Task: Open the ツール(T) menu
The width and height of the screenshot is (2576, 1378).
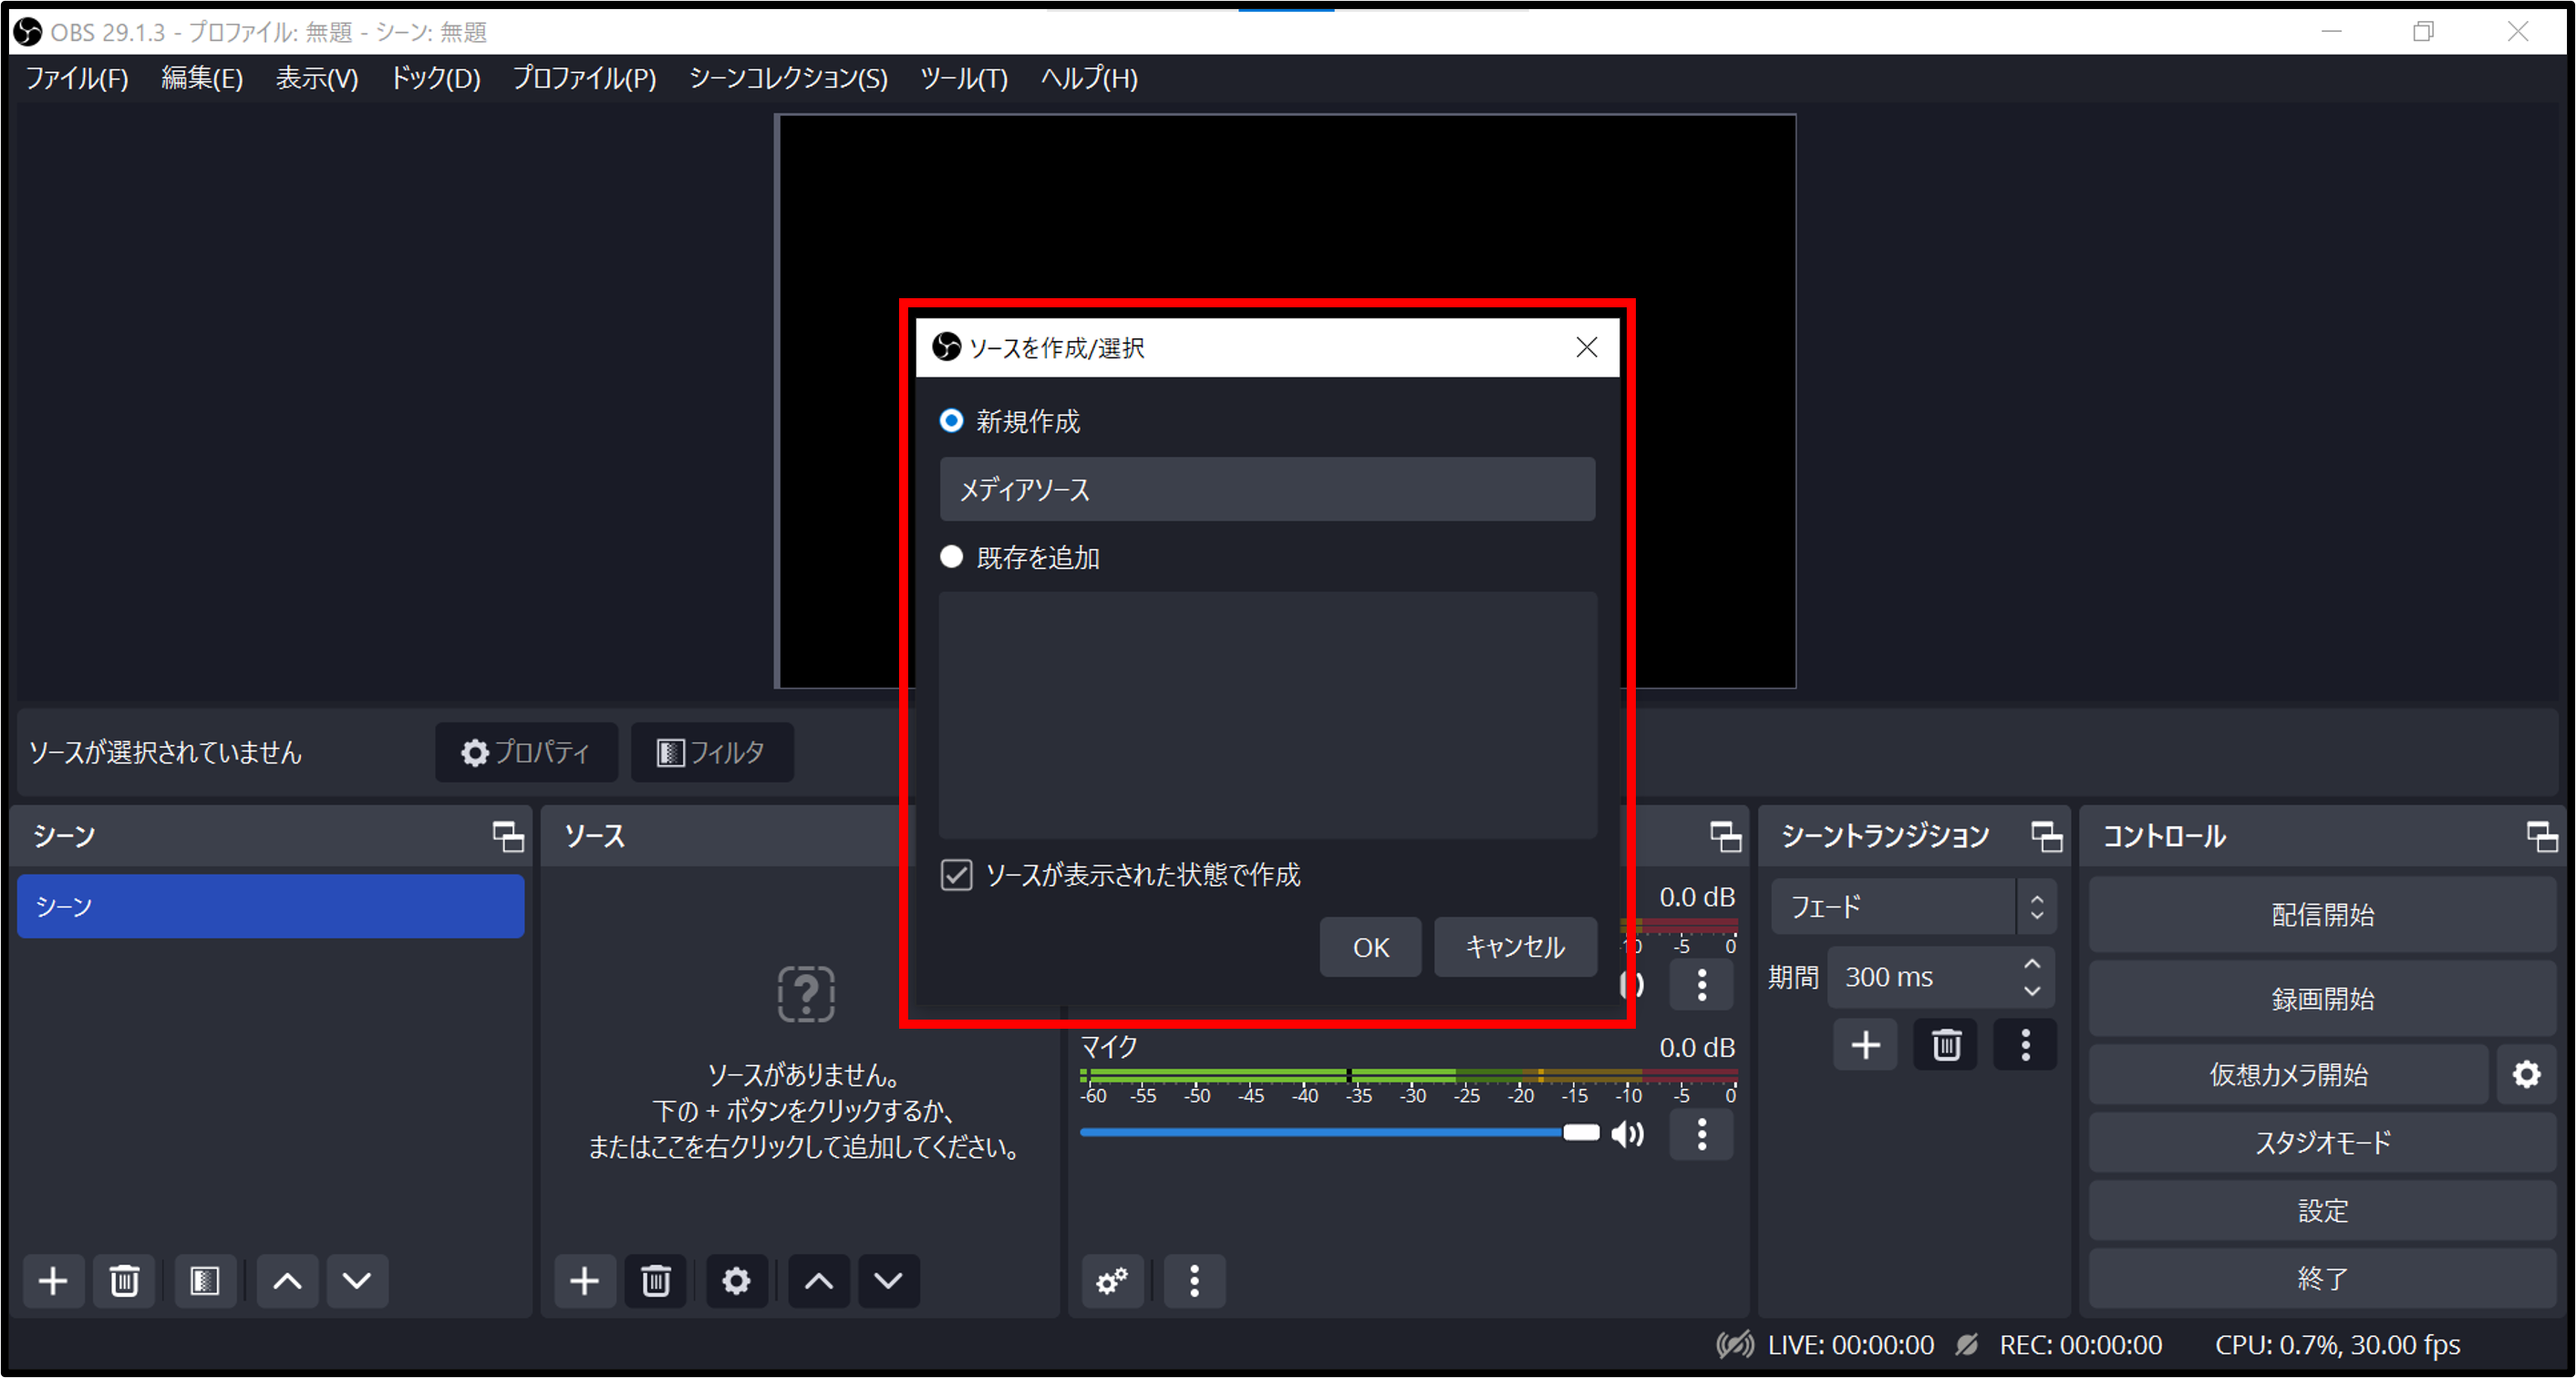Action: coord(963,78)
